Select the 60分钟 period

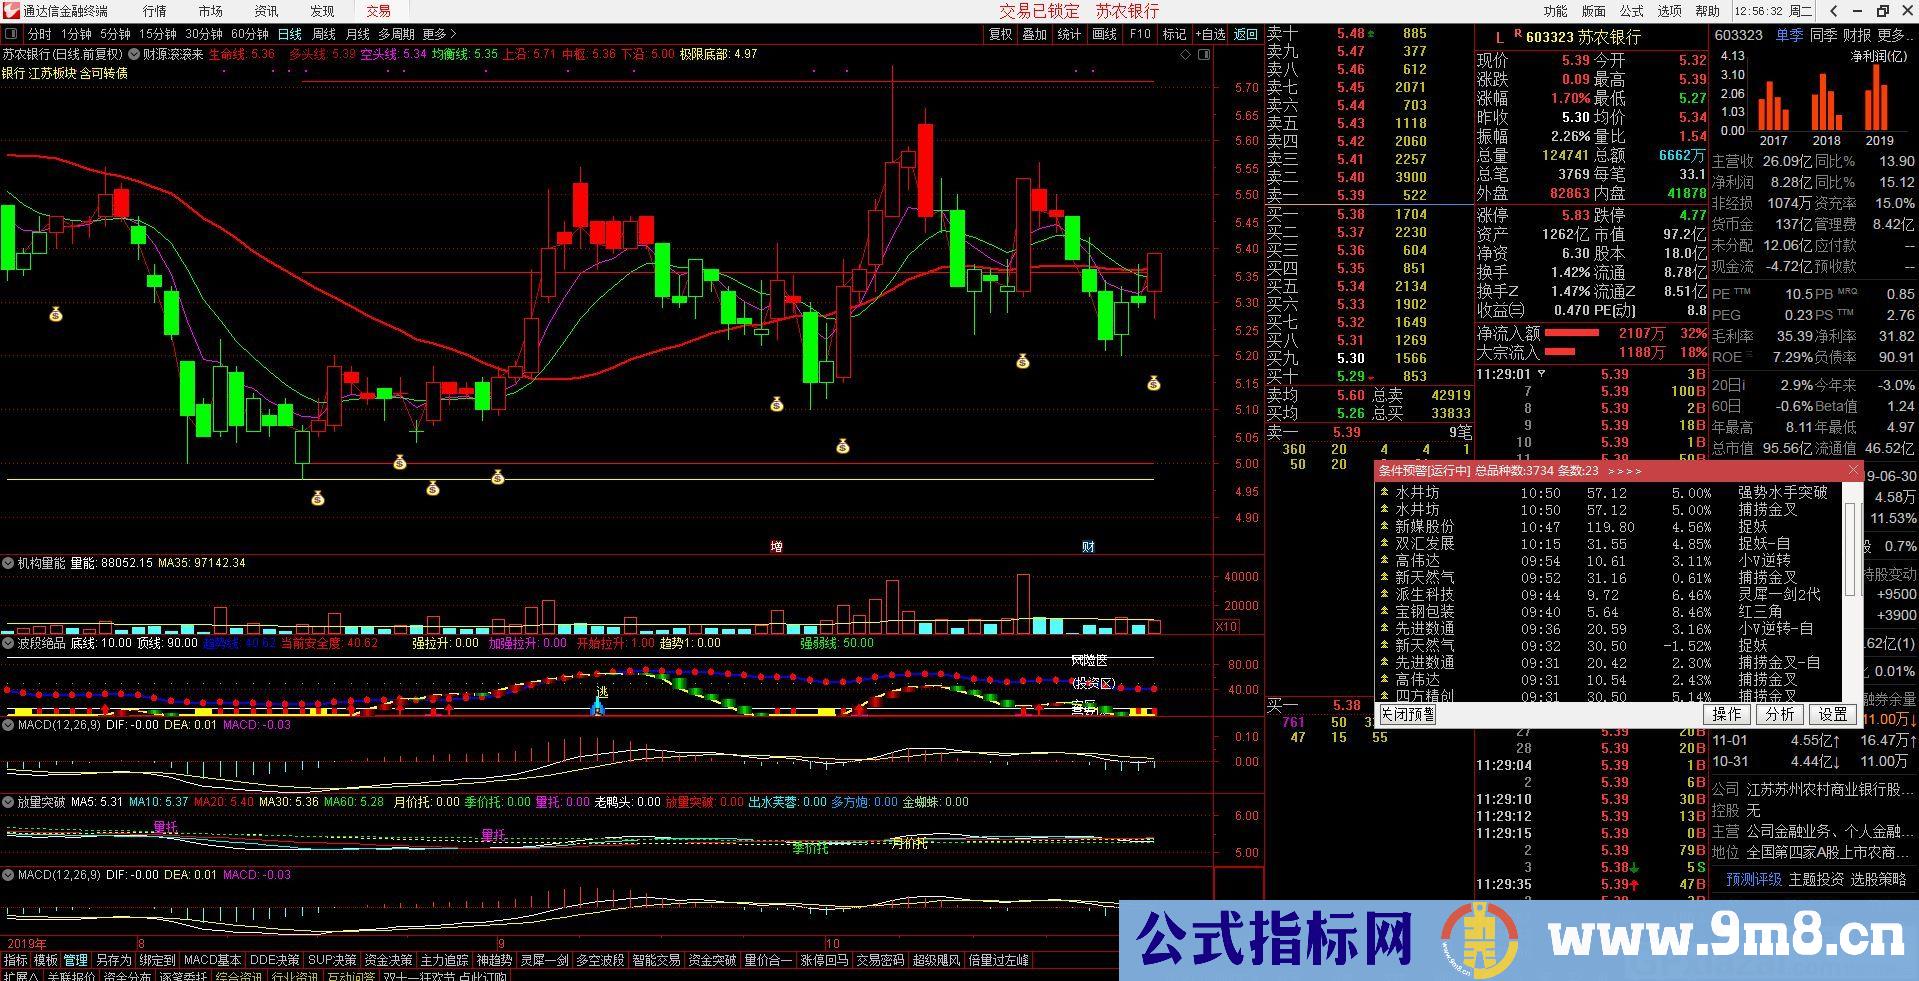click(x=250, y=34)
